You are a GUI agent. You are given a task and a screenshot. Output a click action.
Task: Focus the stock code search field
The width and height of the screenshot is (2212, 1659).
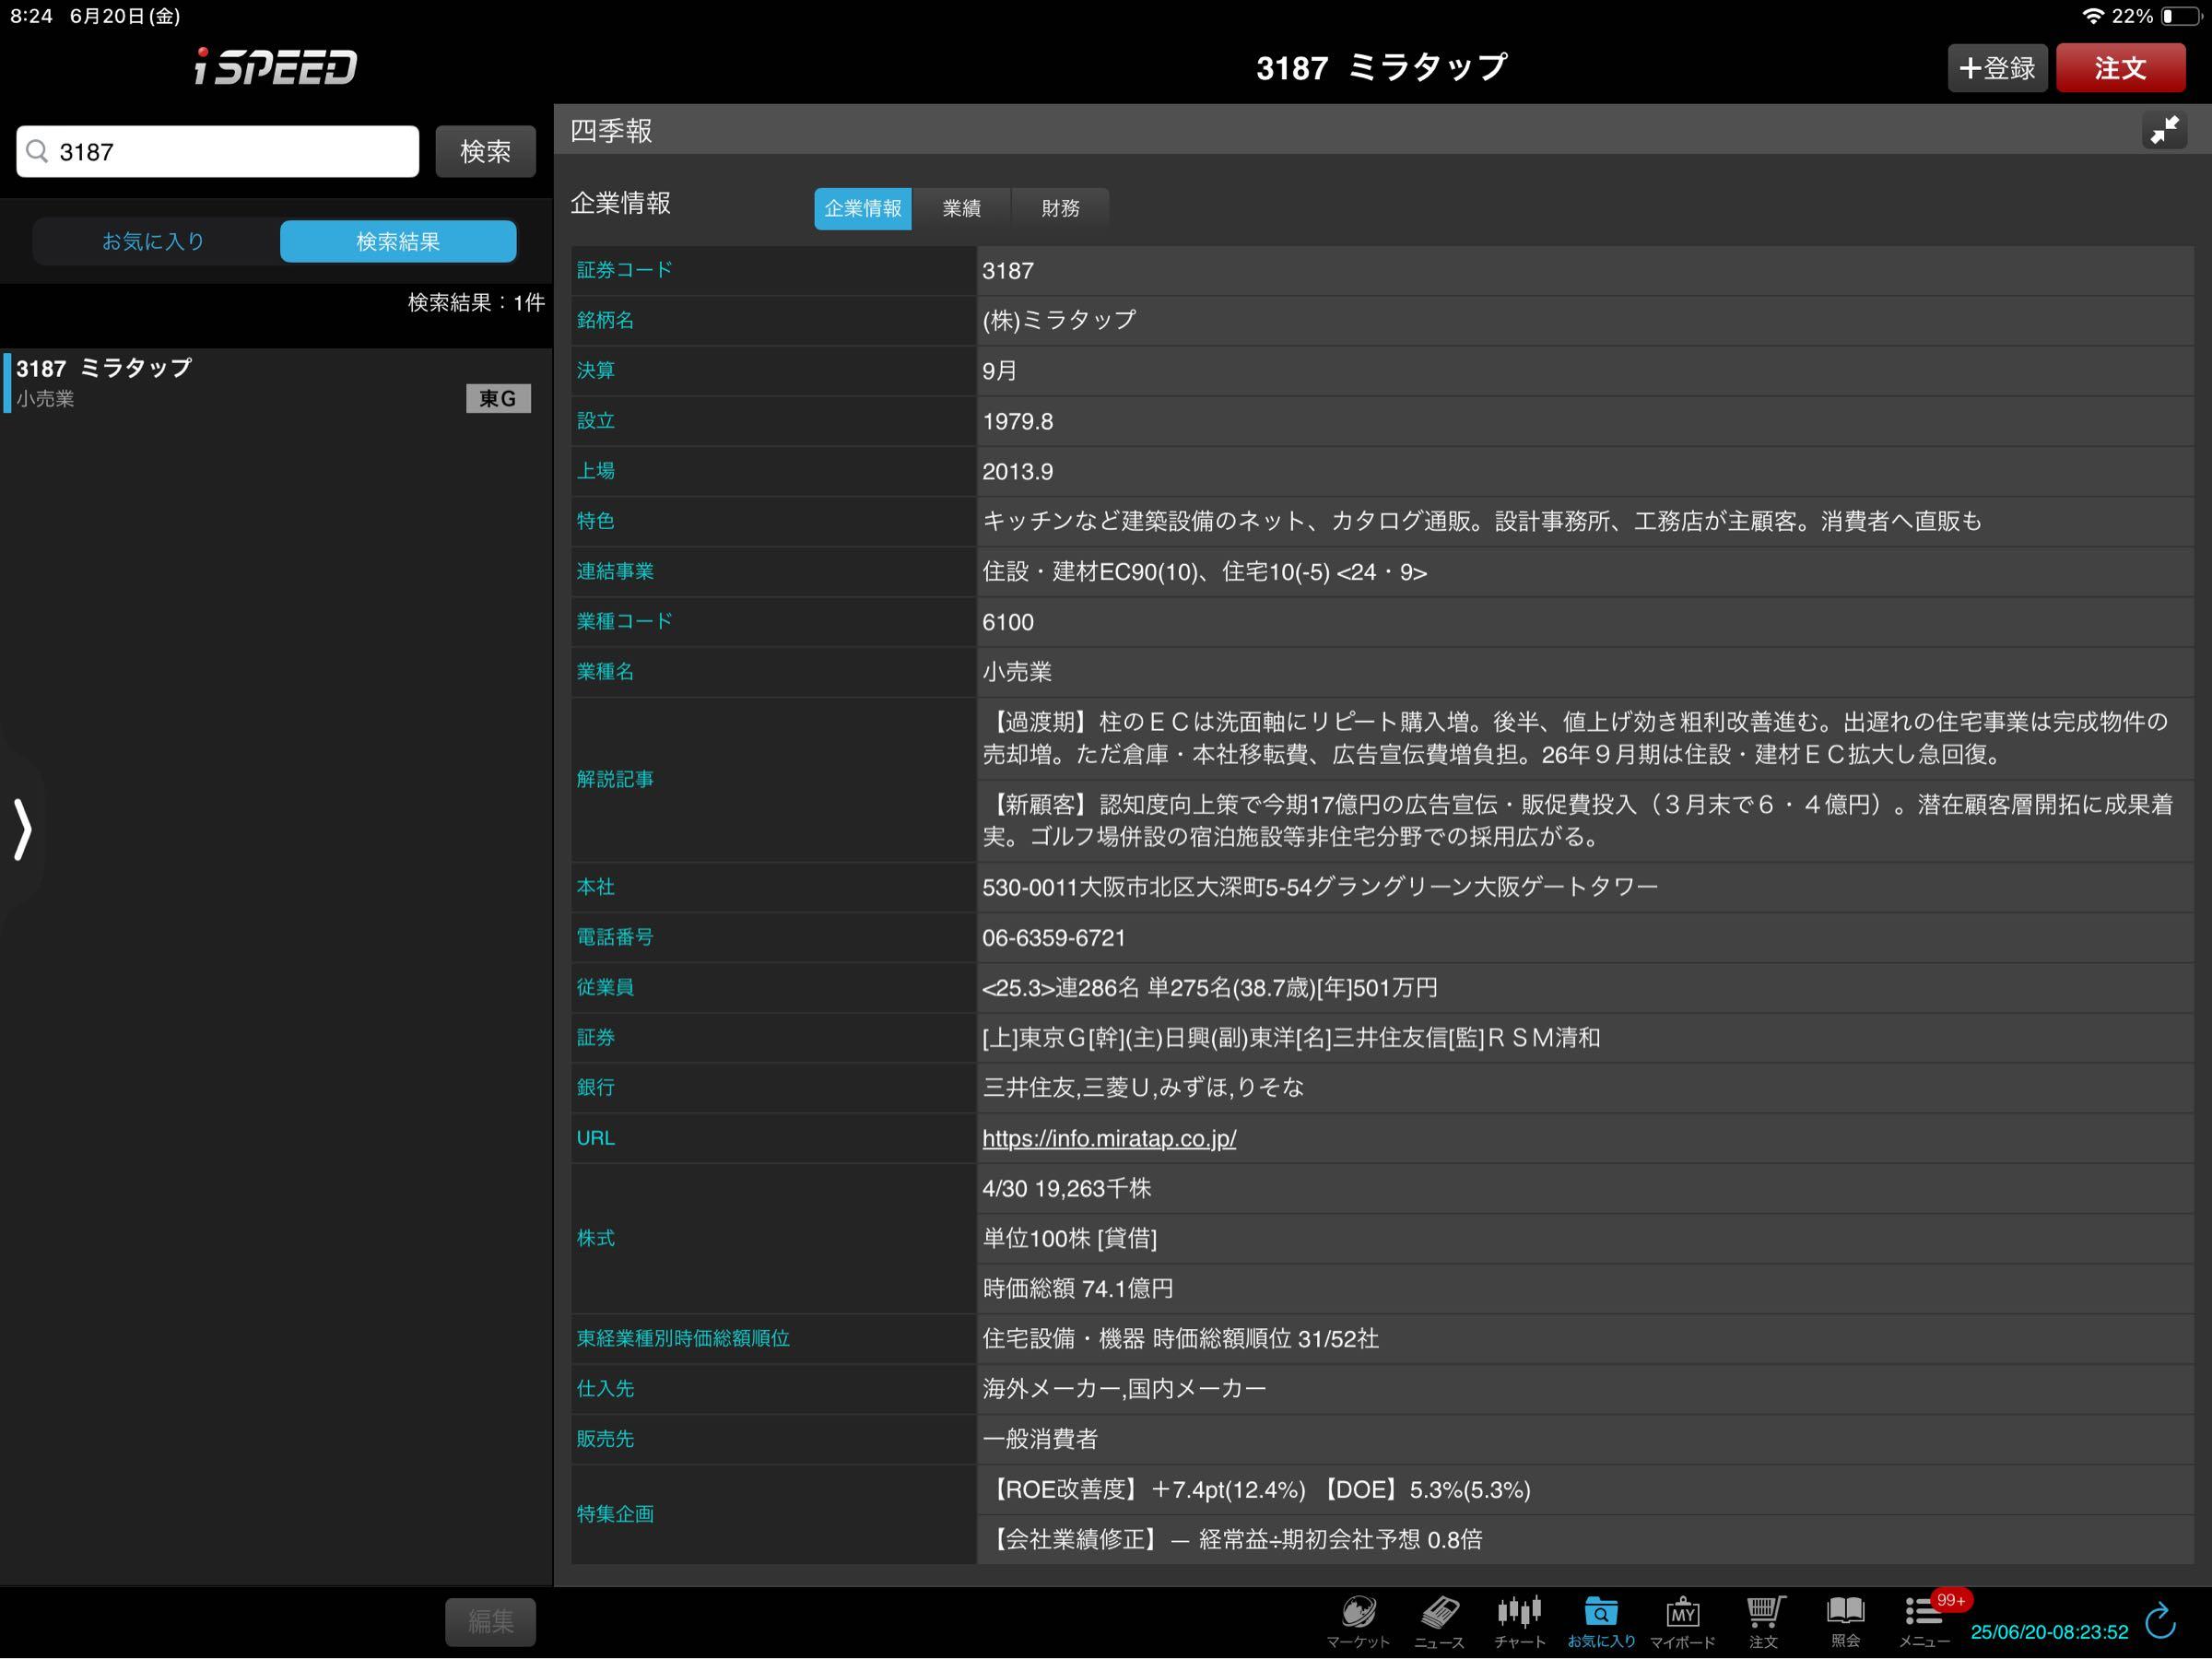pos(218,151)
